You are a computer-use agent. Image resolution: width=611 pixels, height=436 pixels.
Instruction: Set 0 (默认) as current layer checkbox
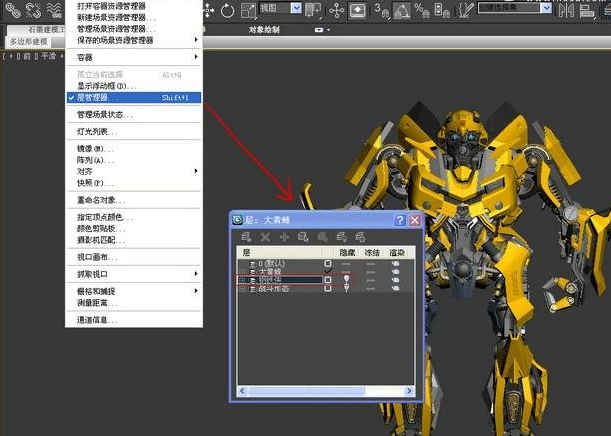tap(328, 264)
